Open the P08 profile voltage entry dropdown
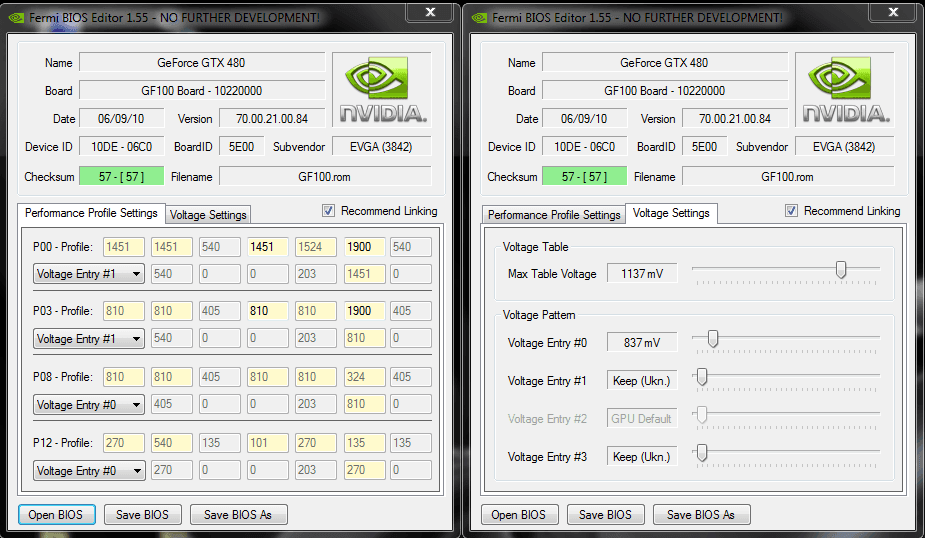The width and height of the screenshot is (925, 538). (x=89, y=405)
